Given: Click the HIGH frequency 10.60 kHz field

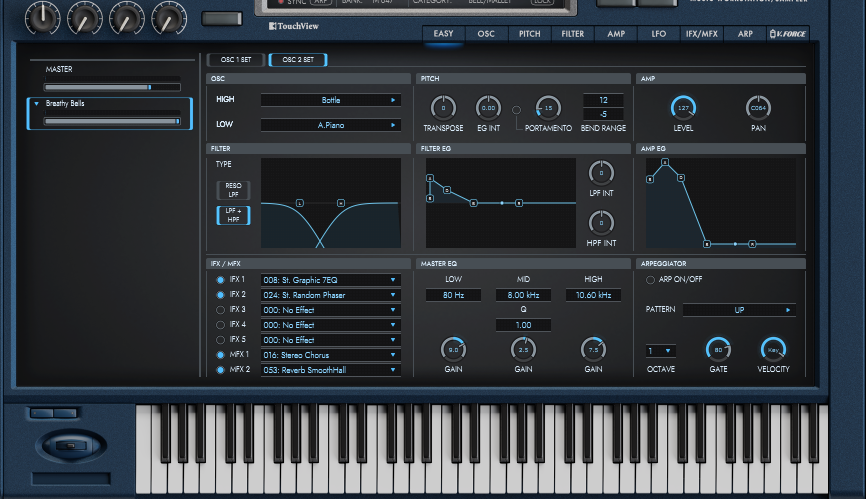Looking at the screenshot, I should coord(593,295).
